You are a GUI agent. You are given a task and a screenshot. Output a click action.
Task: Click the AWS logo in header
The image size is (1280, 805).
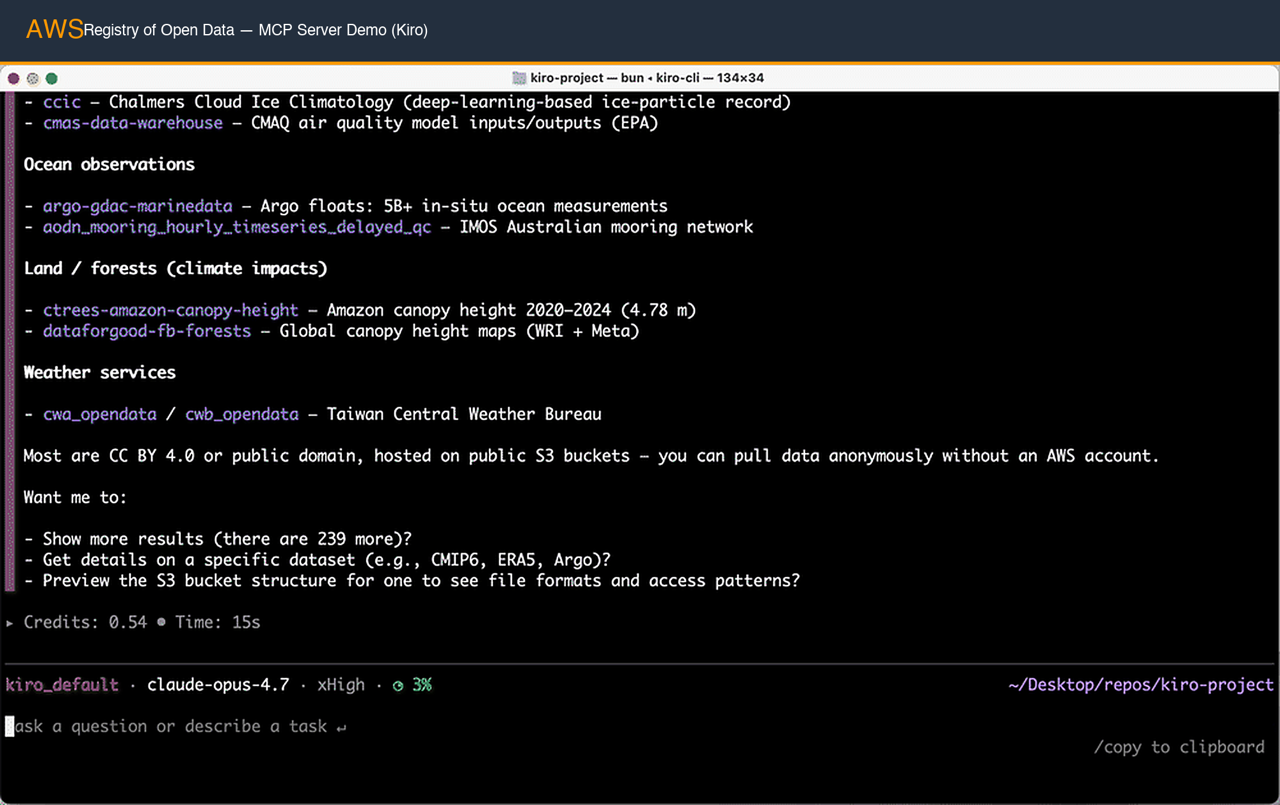[x=54, y=29]
